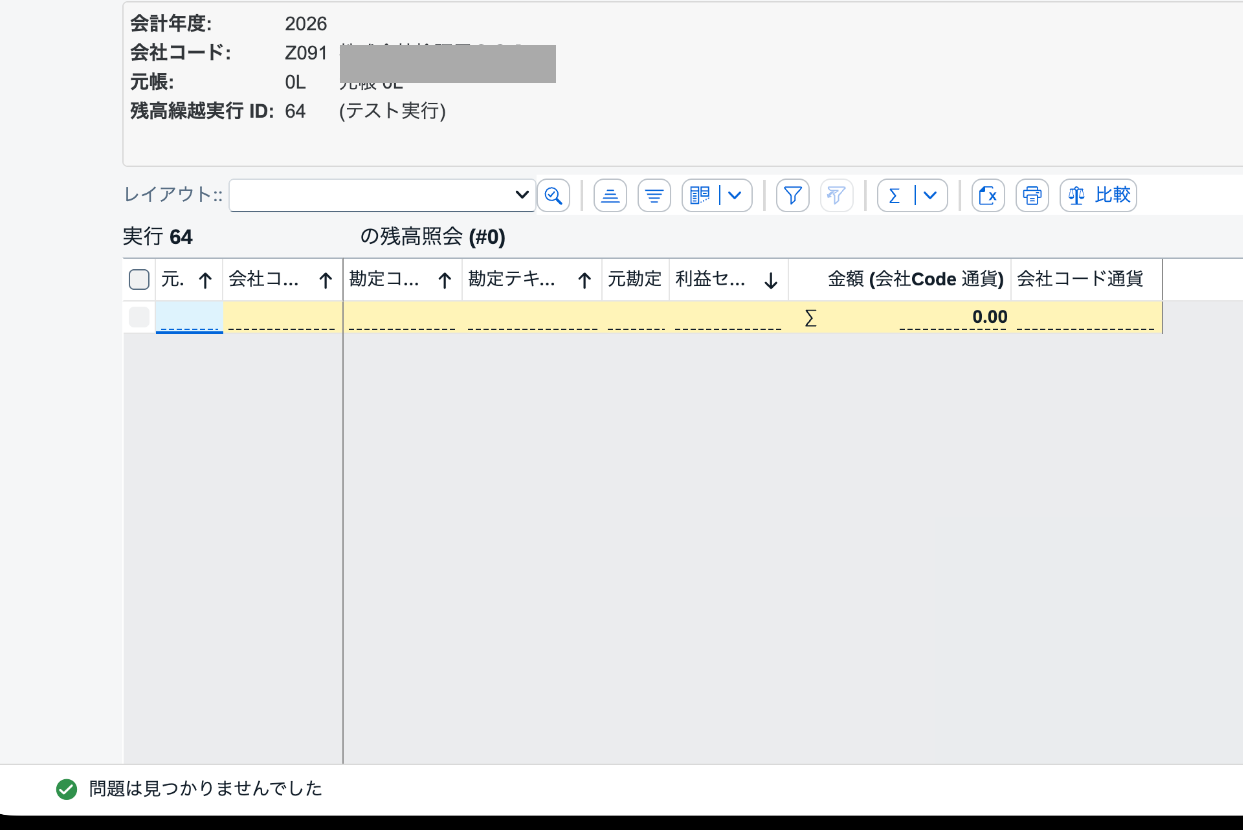Sort ascending using toolbar icon
Screen dimensions: 1243x830
click(x=610, y=195)
